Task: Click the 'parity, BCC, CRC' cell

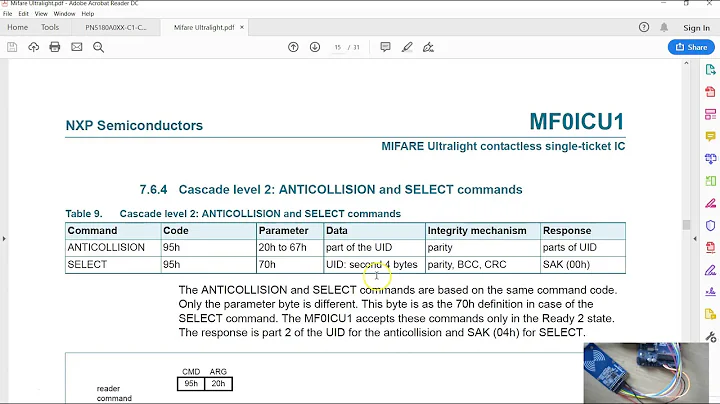Action: (x=483, y=264)
